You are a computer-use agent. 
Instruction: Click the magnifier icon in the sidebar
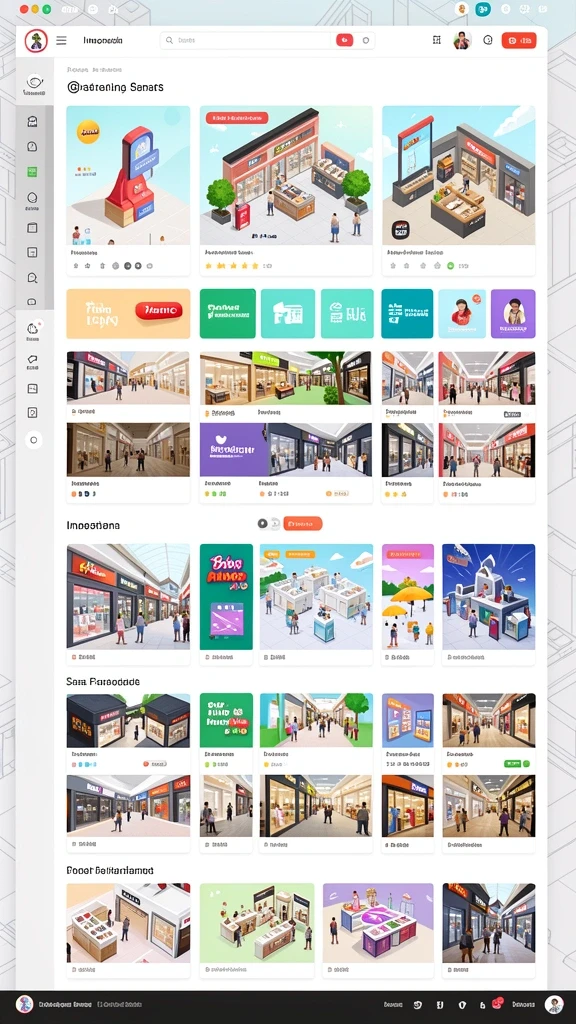(x=32, y=278)
